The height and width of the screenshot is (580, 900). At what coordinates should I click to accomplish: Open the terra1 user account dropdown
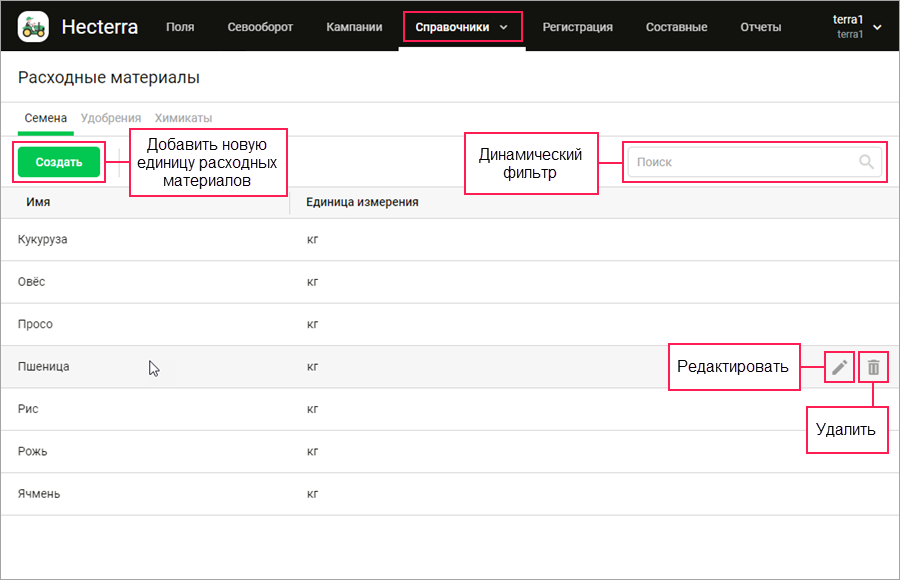tap(855, 27)
